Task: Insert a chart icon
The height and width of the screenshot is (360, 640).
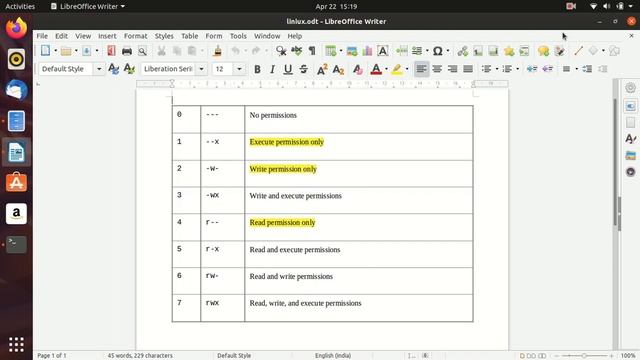Action: 367,51
